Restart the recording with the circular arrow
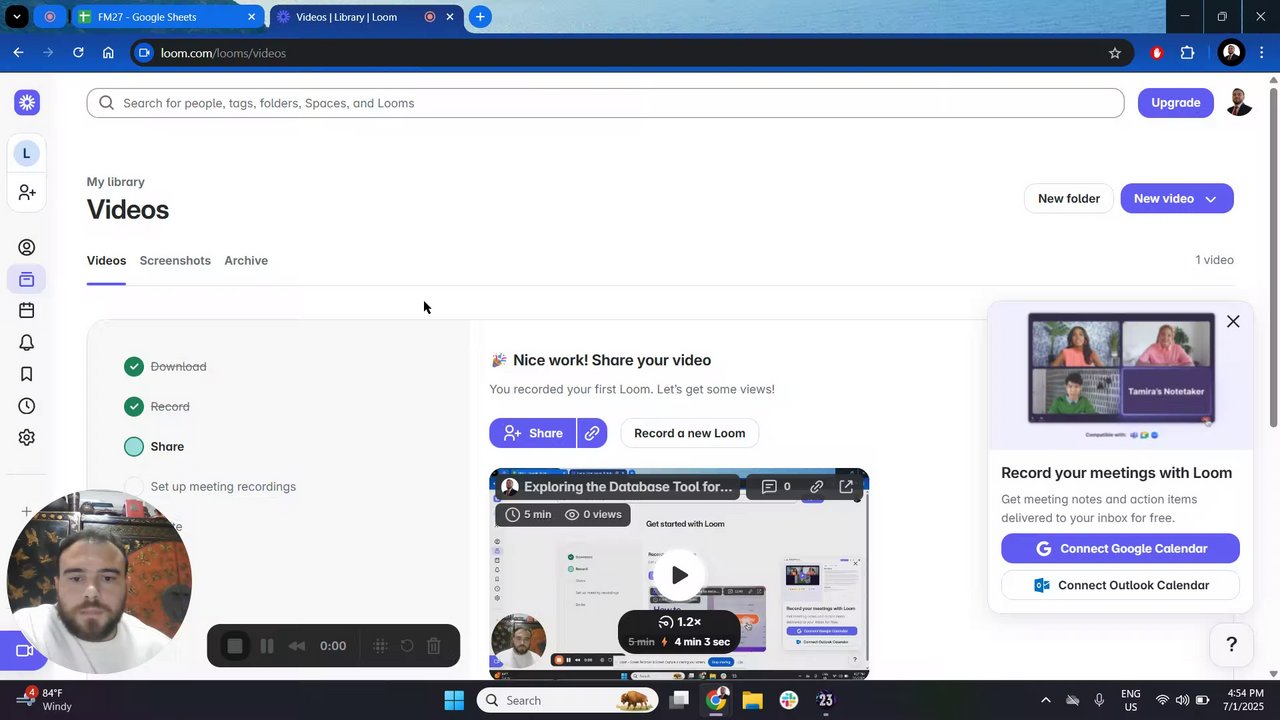This screenshot has height=720, width=1280. coord(407,646)
